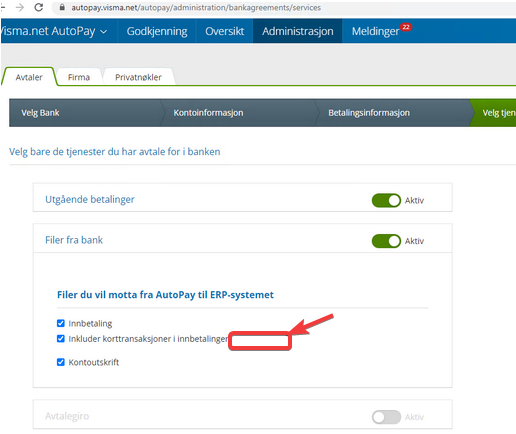Screen dimensions: 516x434
Task: Uncheck Inkluder korttransaksjoner i innbetalinger
Action: click(61, 339)
